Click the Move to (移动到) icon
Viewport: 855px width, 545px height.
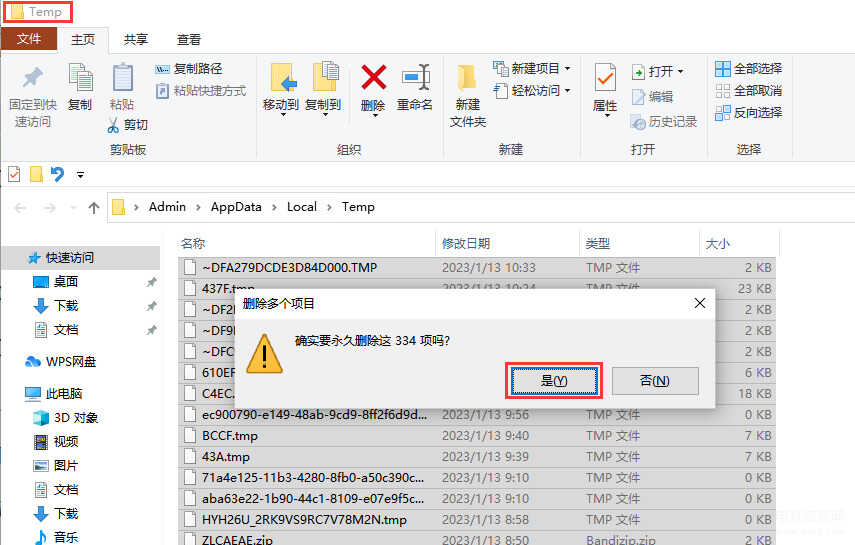tap(283, 77)
